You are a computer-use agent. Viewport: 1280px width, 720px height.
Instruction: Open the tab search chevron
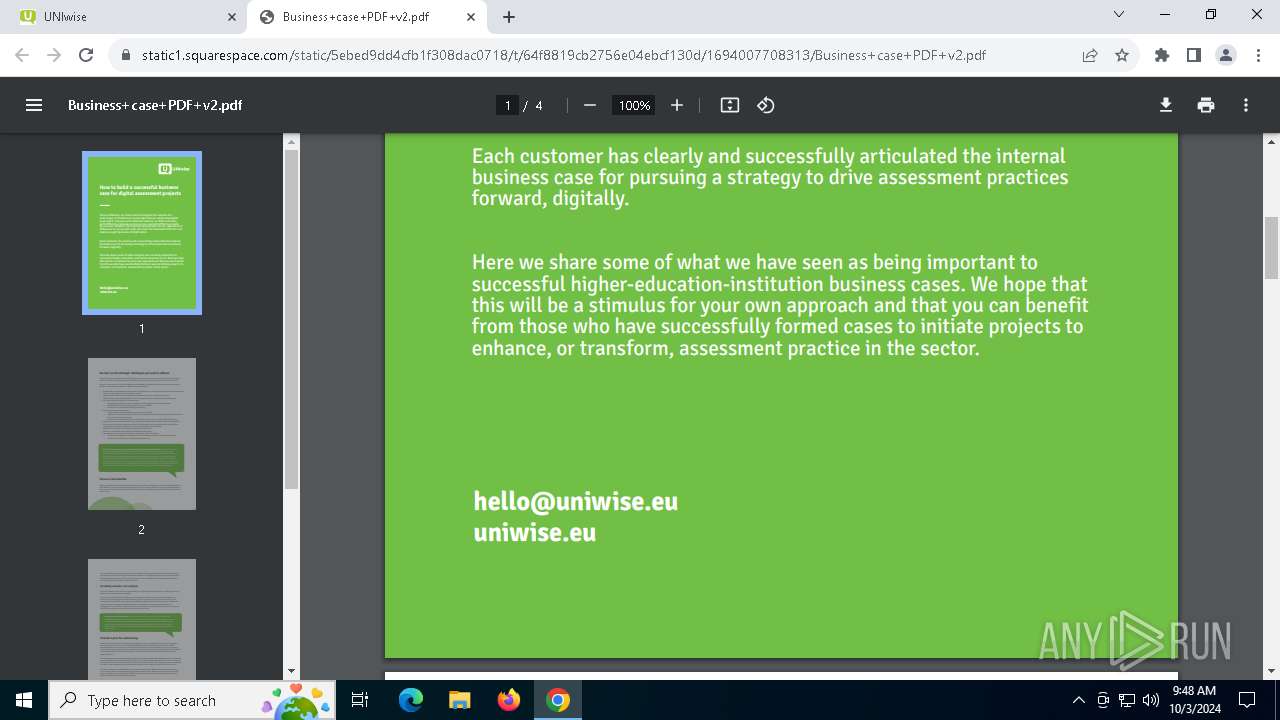1119,15
